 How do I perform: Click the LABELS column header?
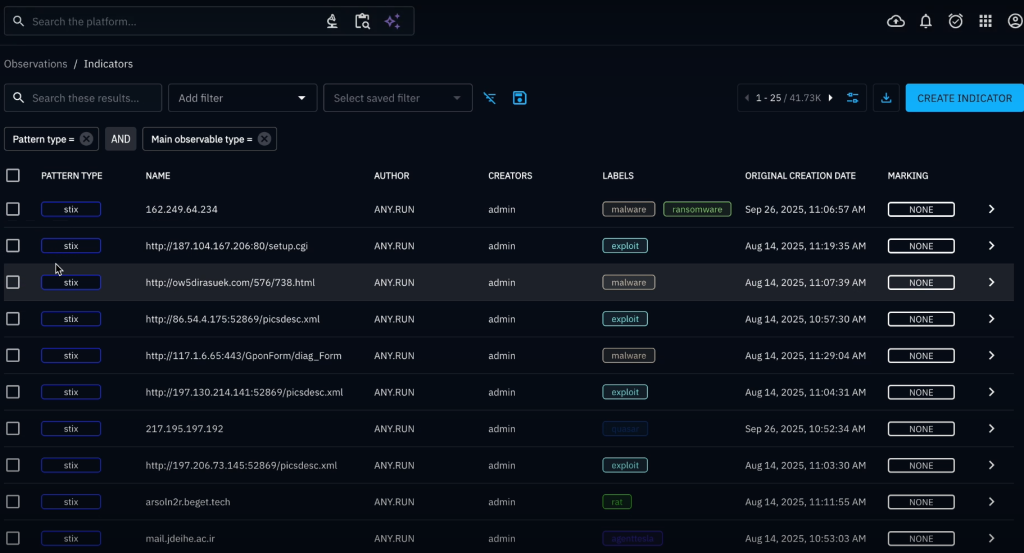tap(618, 176)
